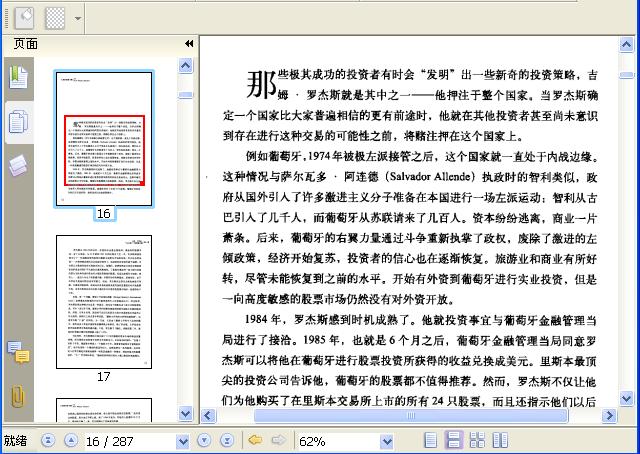
Task: Expand the toolbar options dropdown arrow
Action: (x=78, y=19)
